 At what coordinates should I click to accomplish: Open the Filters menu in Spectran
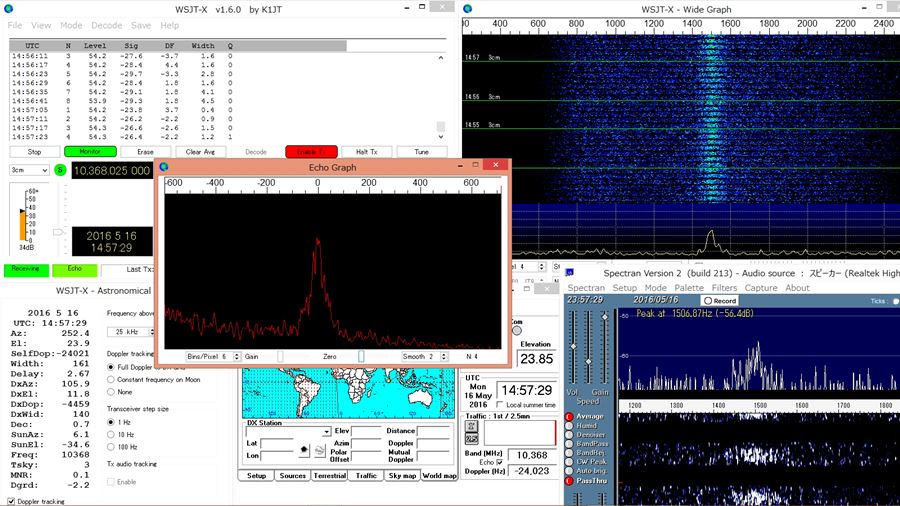point(724,288)
